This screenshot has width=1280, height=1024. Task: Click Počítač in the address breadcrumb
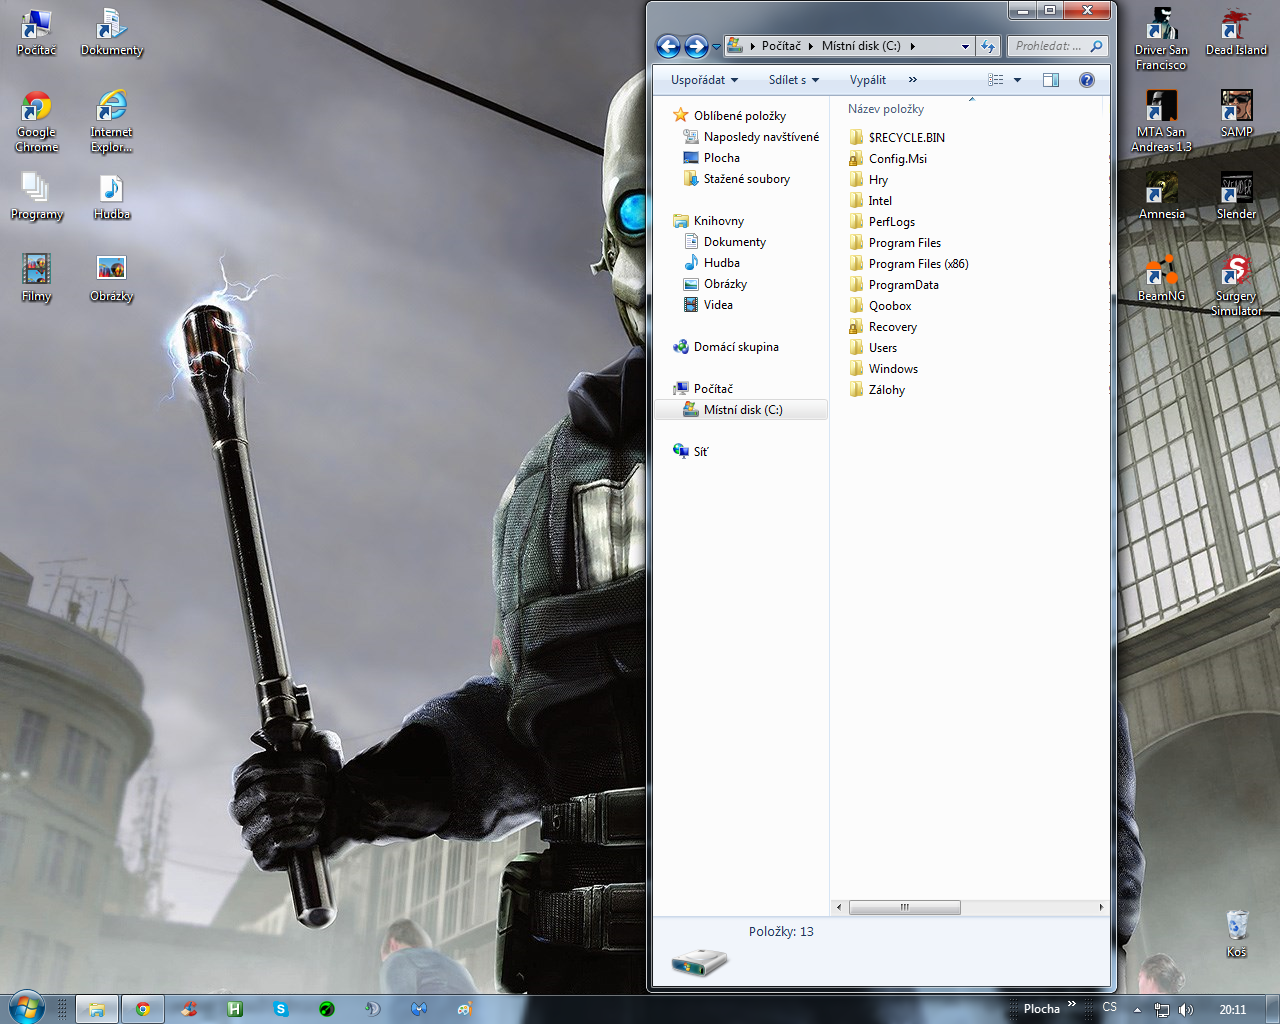coord(781,46)
